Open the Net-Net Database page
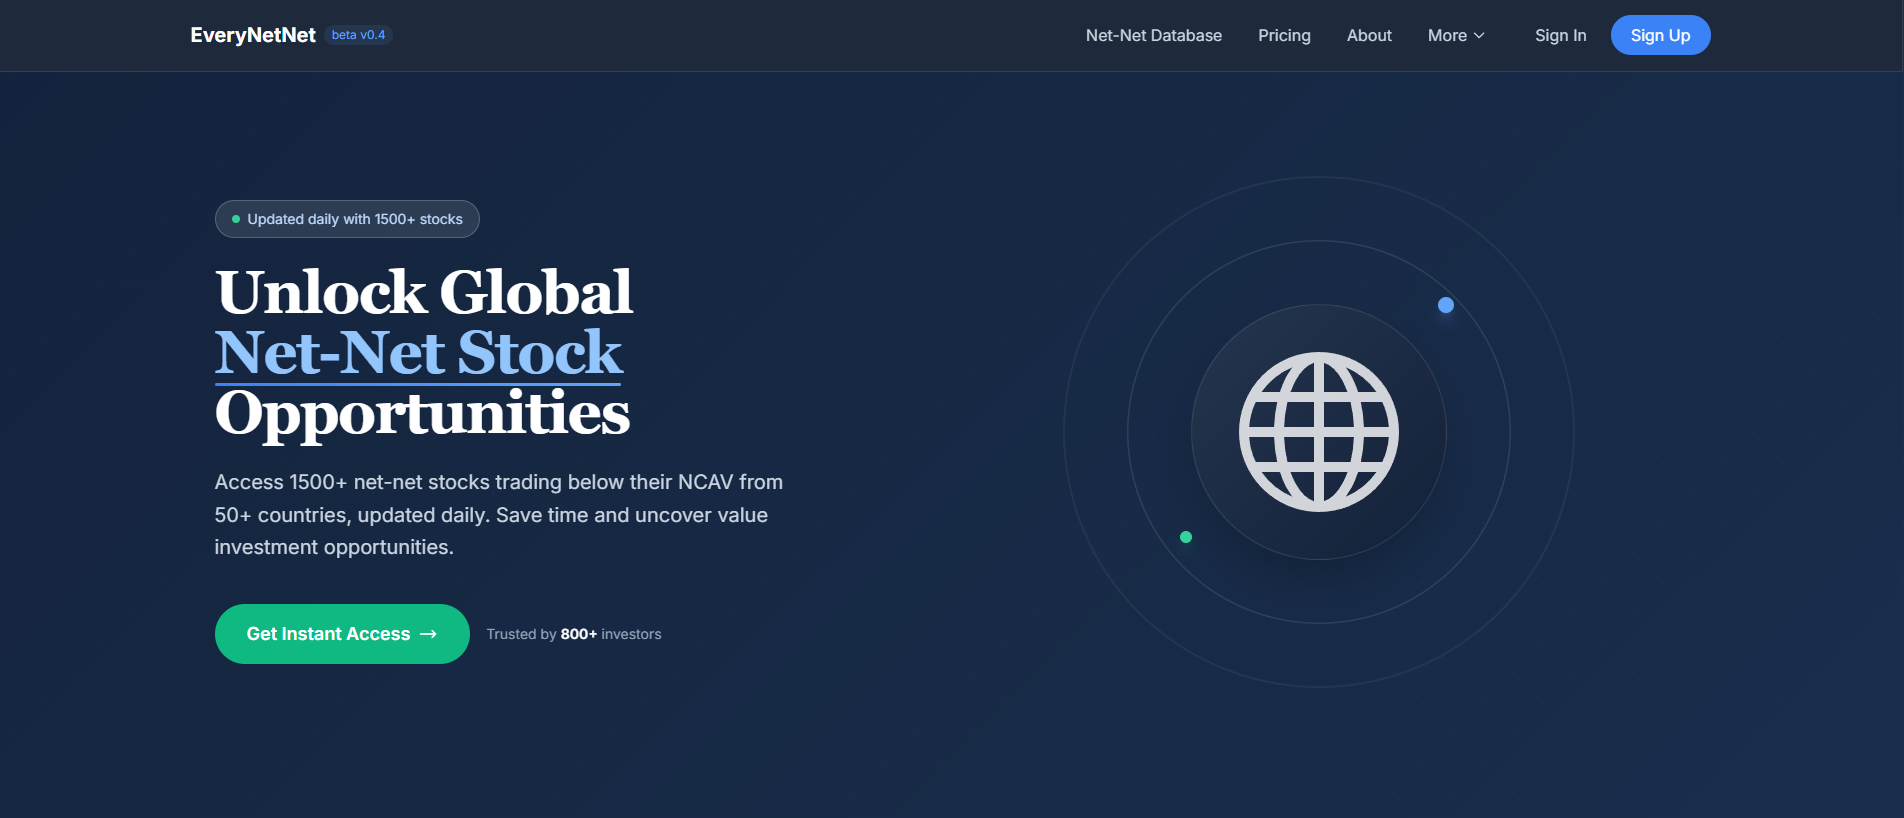This screenshot has height=818, width=1904. pyautogui.click(x=1153, y=35)
